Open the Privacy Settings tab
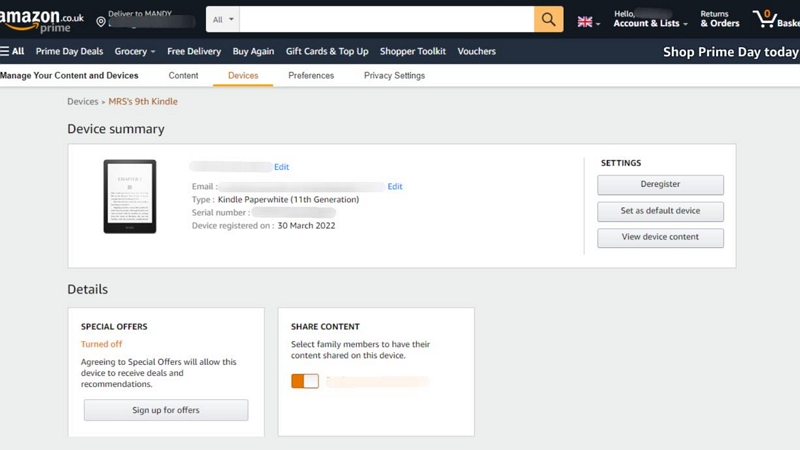Image resolution: width=800 pixels, height=450 pixels. [394, 76]
